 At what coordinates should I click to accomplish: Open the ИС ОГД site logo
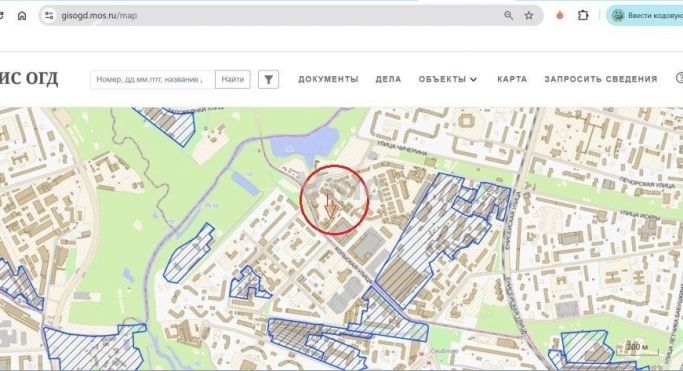pyautogui.click(x=29, y=79)
